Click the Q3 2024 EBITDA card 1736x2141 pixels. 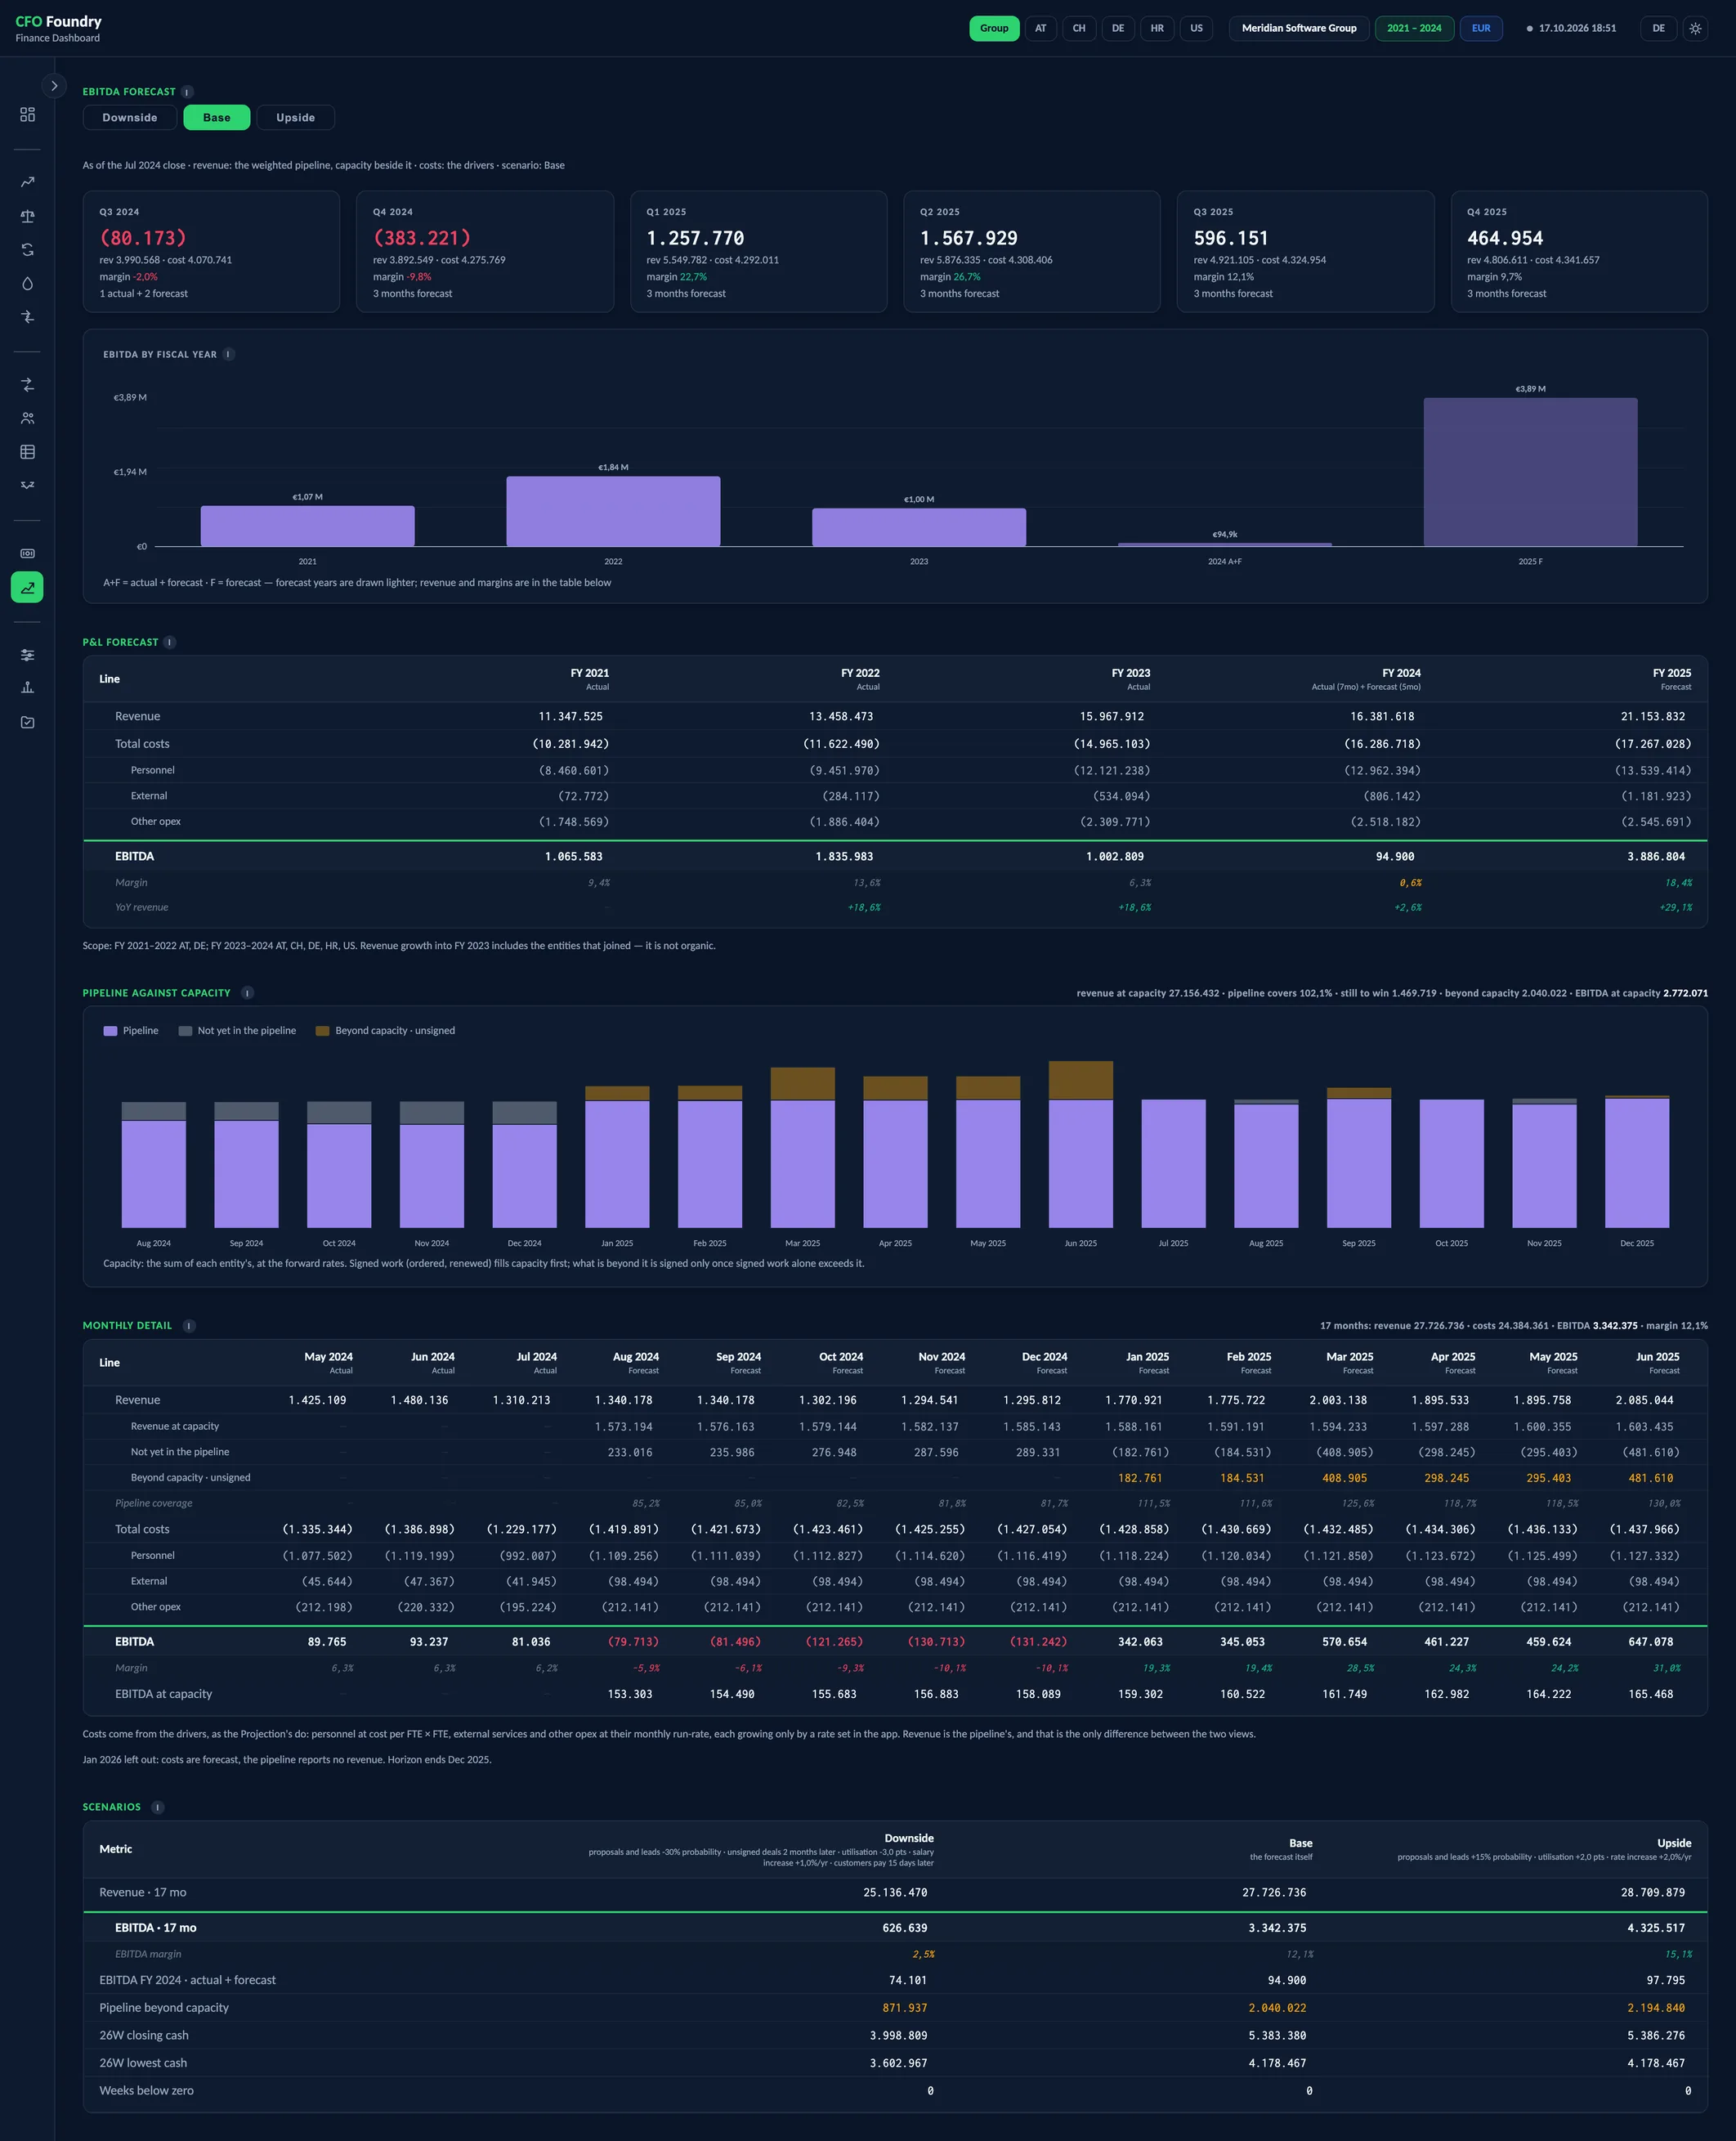click(x=211, y=252)
